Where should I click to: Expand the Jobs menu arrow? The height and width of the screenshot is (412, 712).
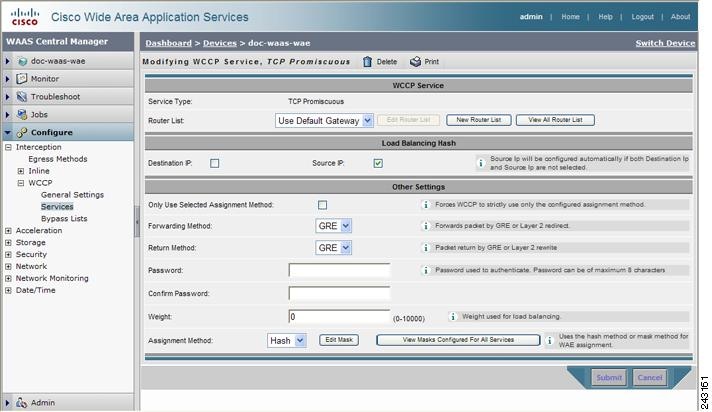coord(8,114)
